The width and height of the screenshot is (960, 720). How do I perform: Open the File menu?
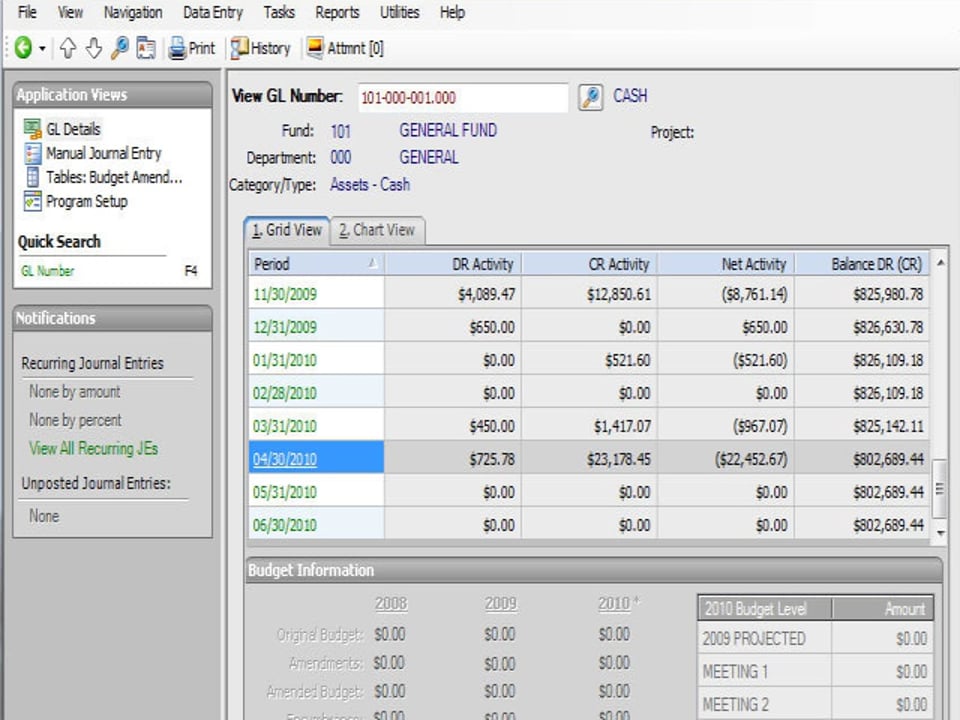pos(27,12)
